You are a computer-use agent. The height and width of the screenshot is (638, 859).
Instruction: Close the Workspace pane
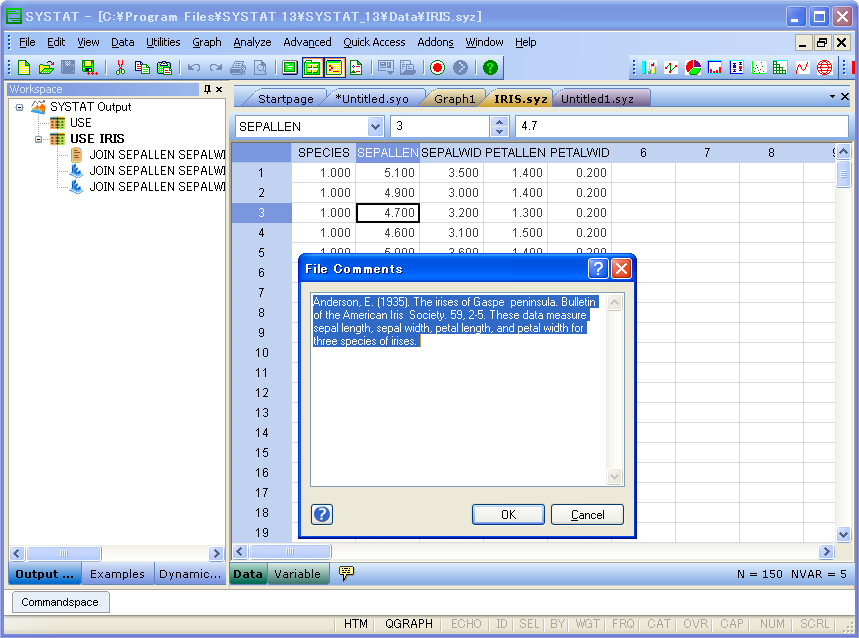pyautogui.click(x=219, y=89)
